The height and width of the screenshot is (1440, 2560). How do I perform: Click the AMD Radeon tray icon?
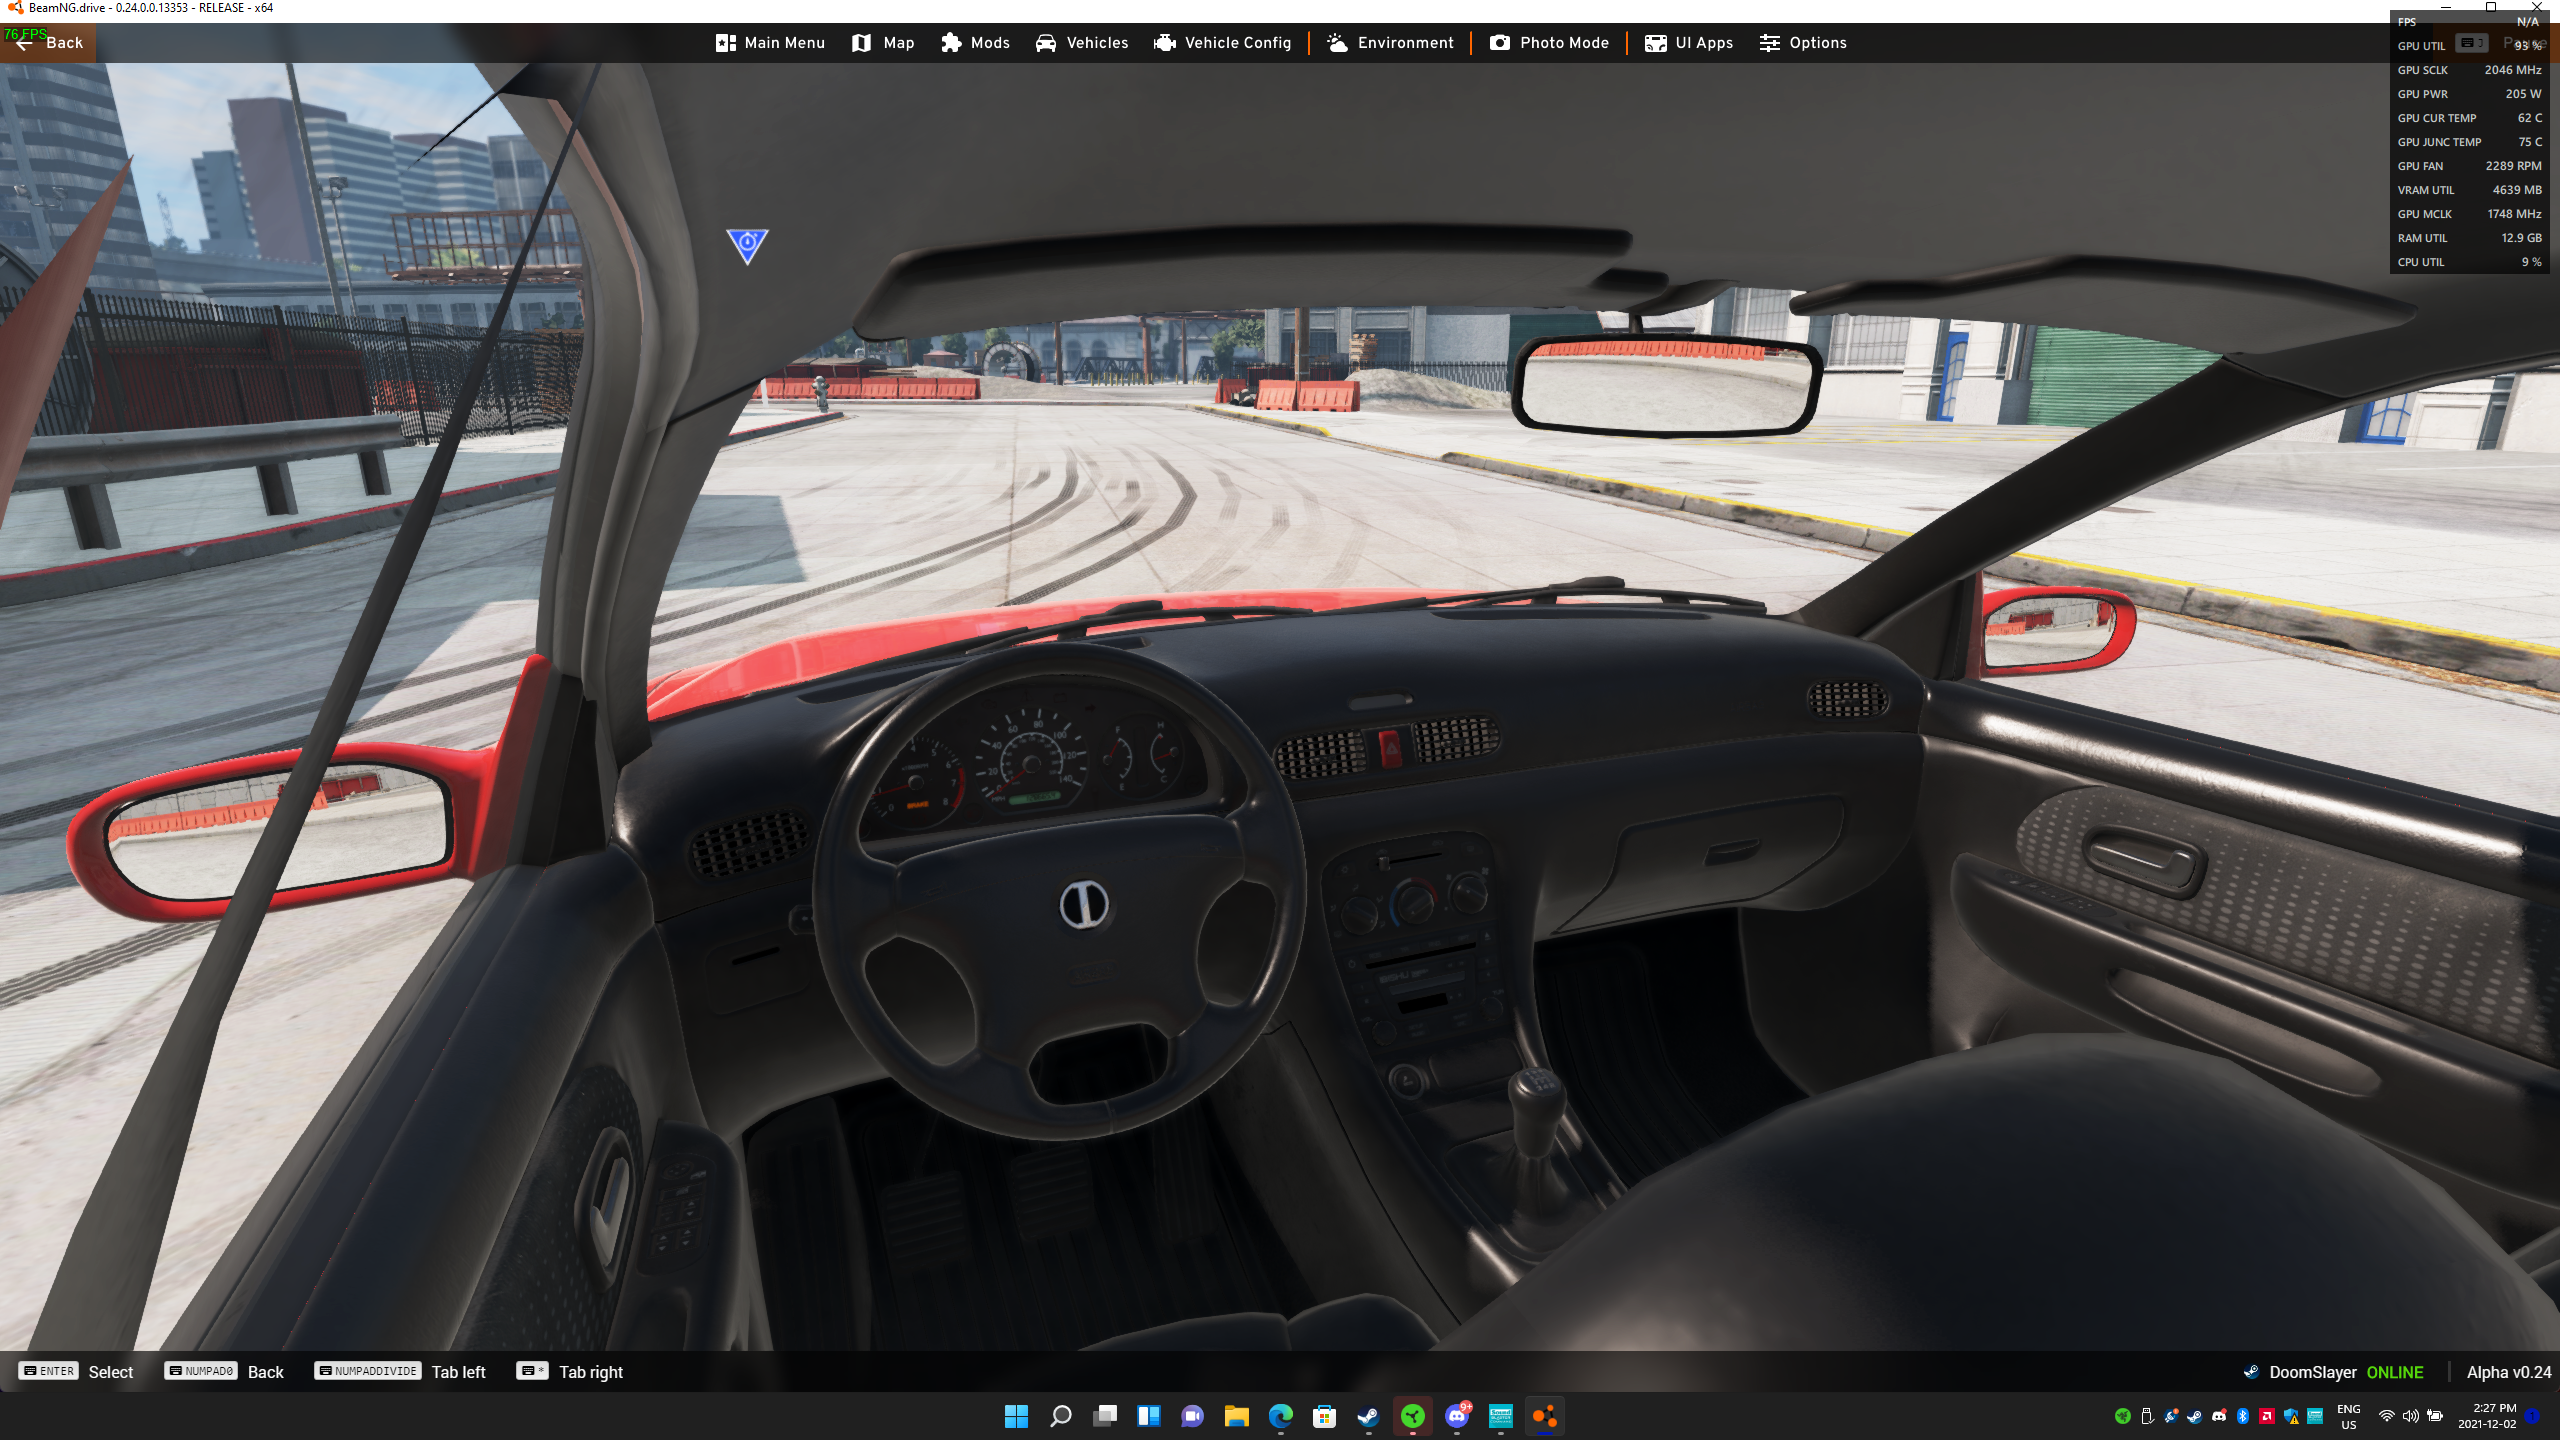tap(2267, 1416)
